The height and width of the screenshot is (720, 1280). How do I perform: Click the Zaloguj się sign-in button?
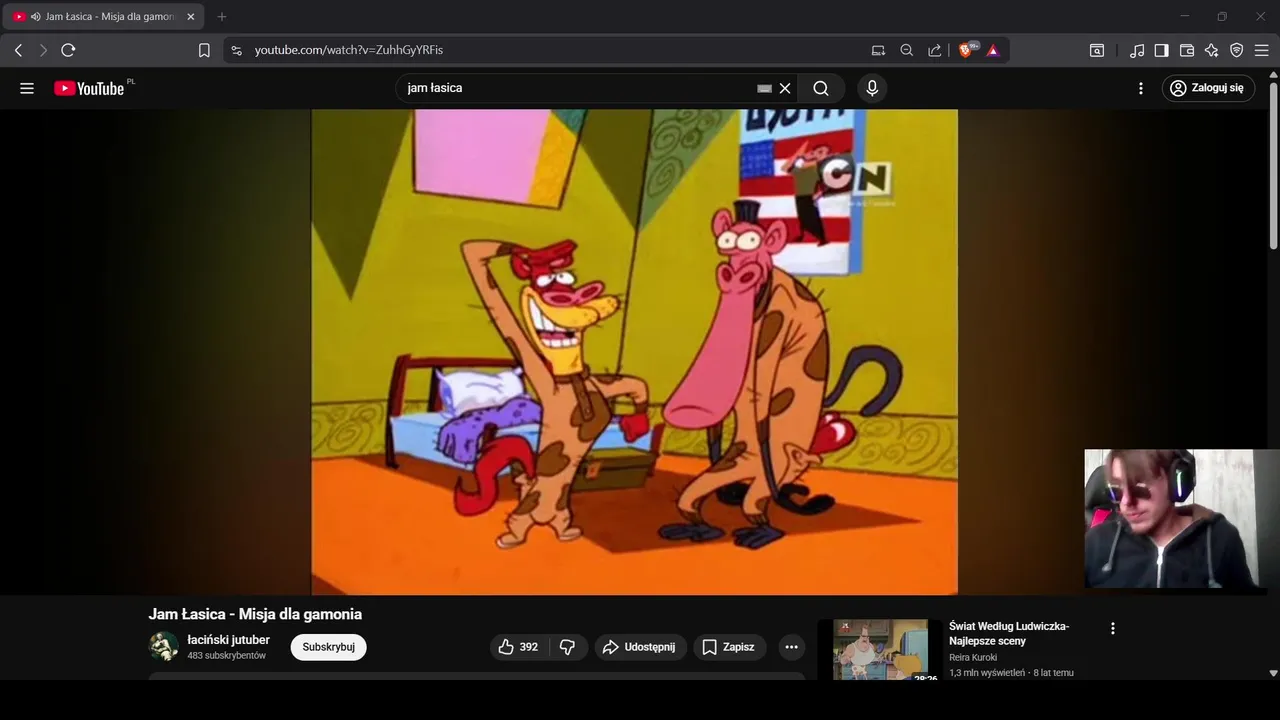1208,88
